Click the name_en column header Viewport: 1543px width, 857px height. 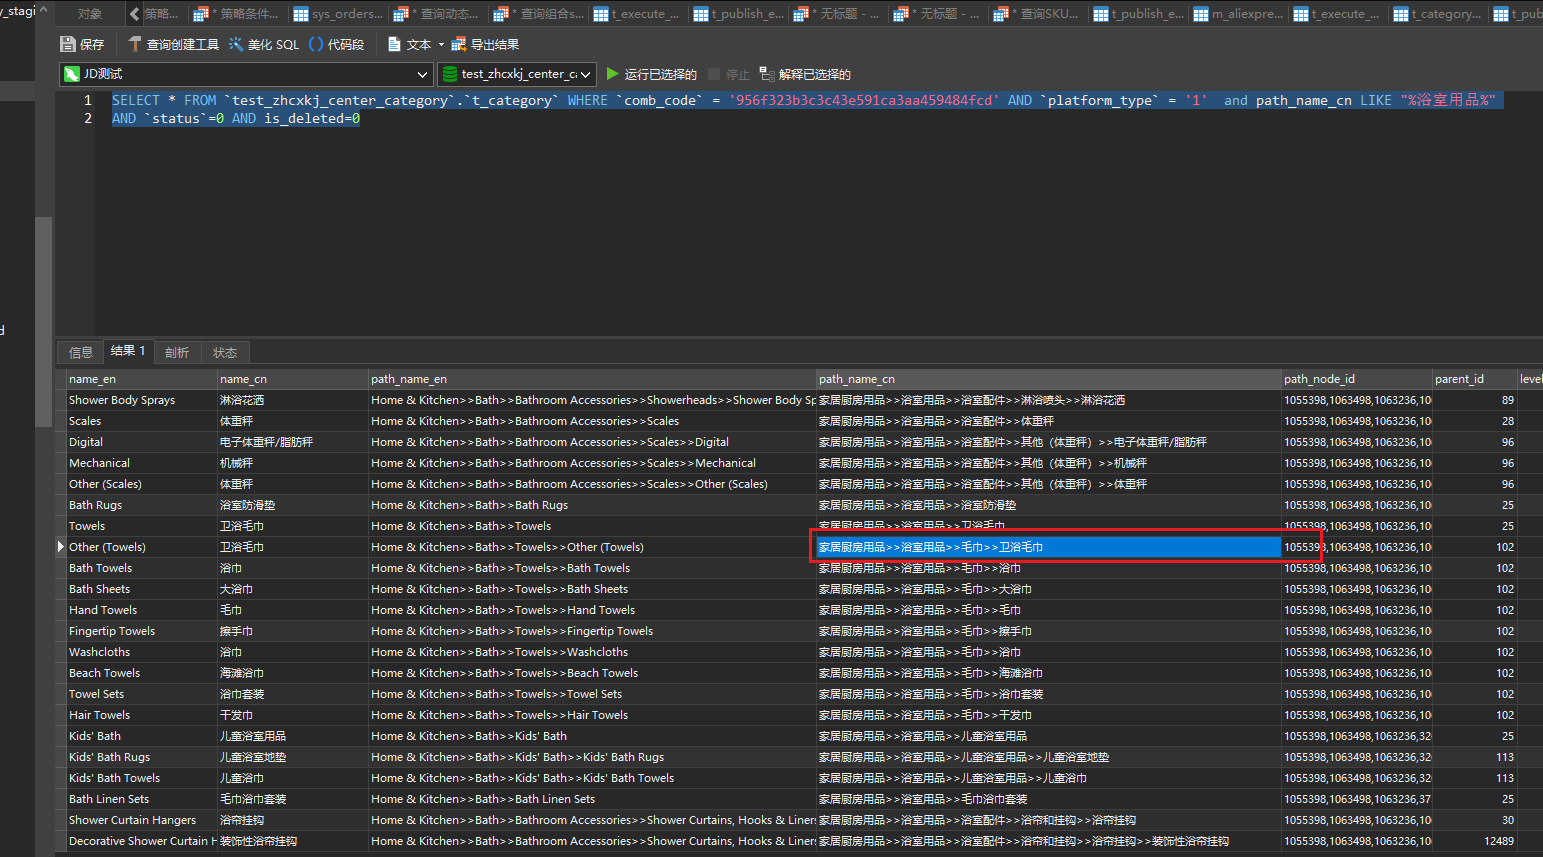click(x=142, y=379)
